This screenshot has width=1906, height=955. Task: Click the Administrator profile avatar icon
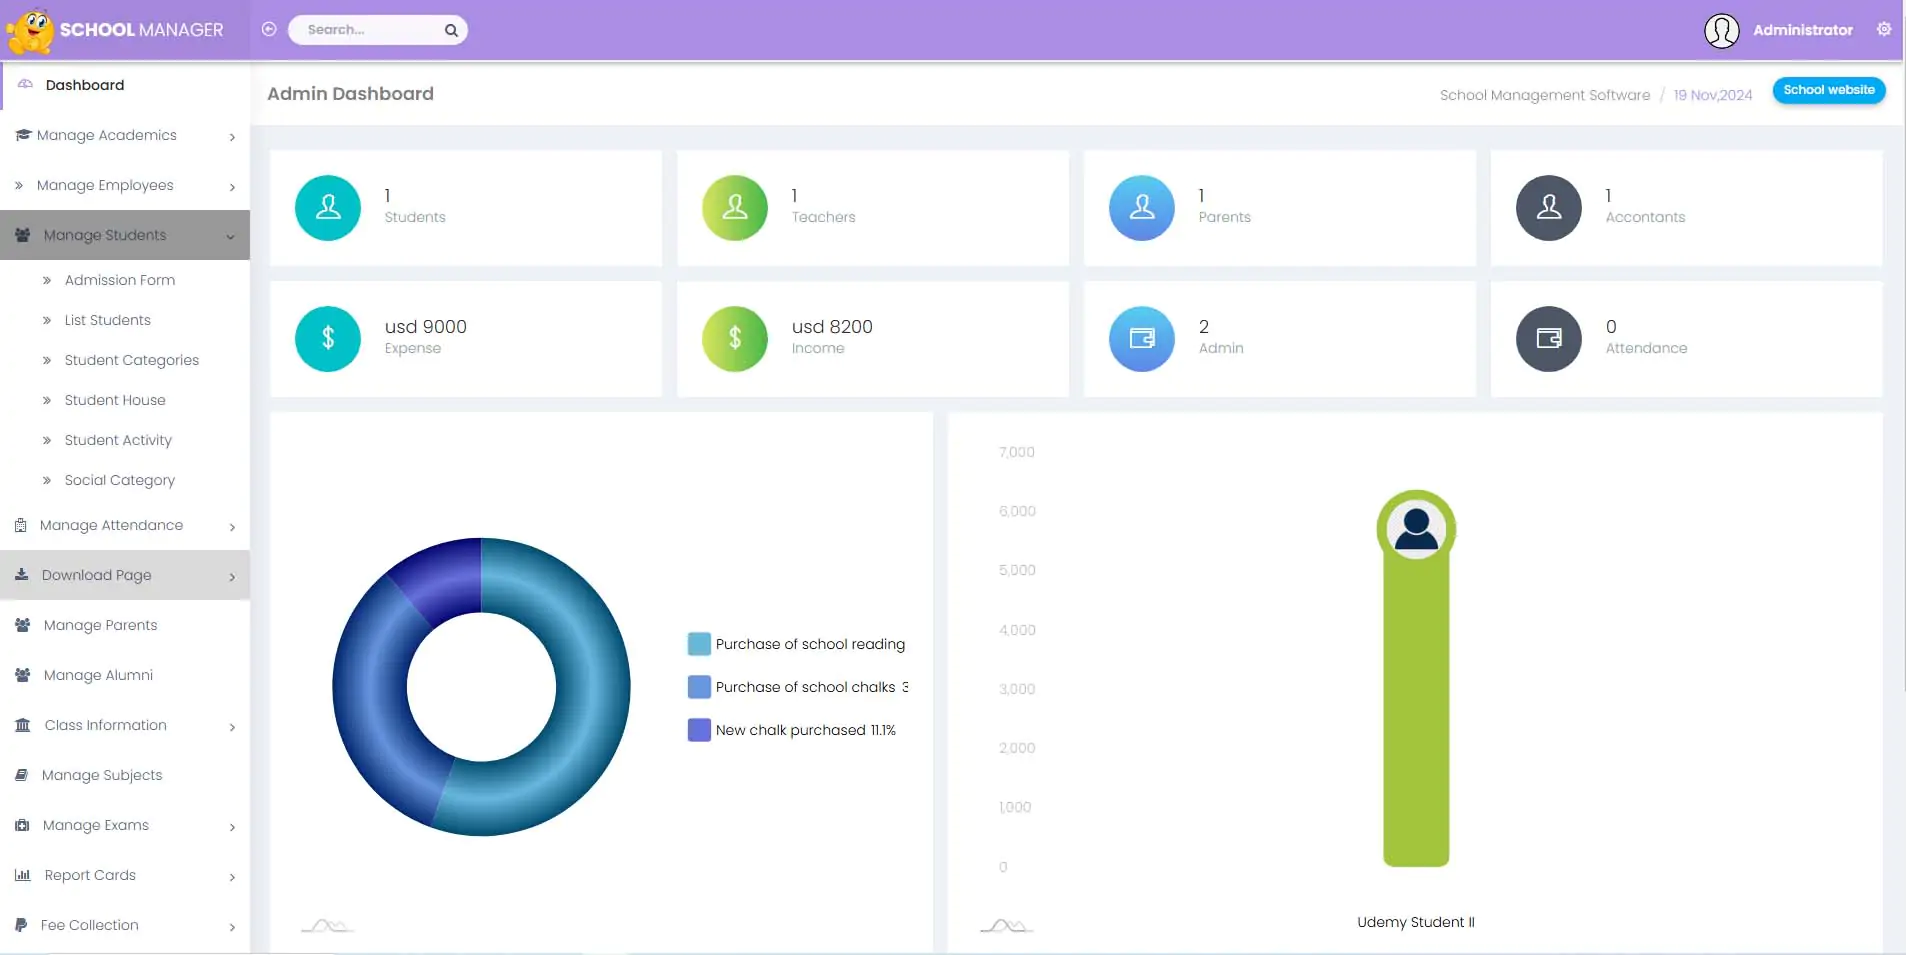tap(1721, 30)
